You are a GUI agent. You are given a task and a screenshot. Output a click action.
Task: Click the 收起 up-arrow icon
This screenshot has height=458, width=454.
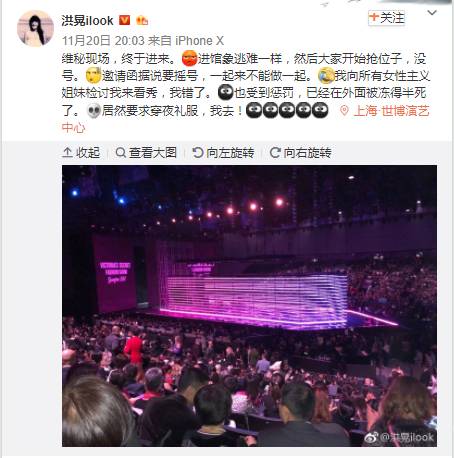[x=67, y=153]
